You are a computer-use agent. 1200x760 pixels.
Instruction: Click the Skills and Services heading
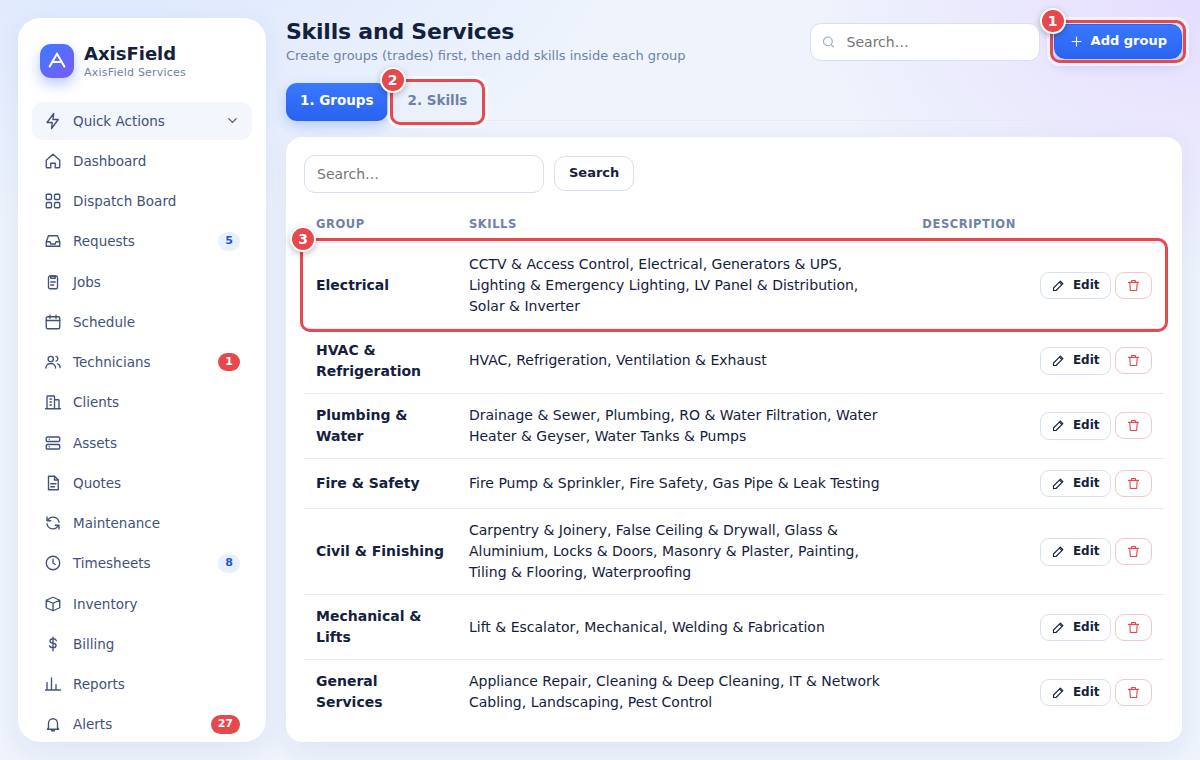coord(400,31)
